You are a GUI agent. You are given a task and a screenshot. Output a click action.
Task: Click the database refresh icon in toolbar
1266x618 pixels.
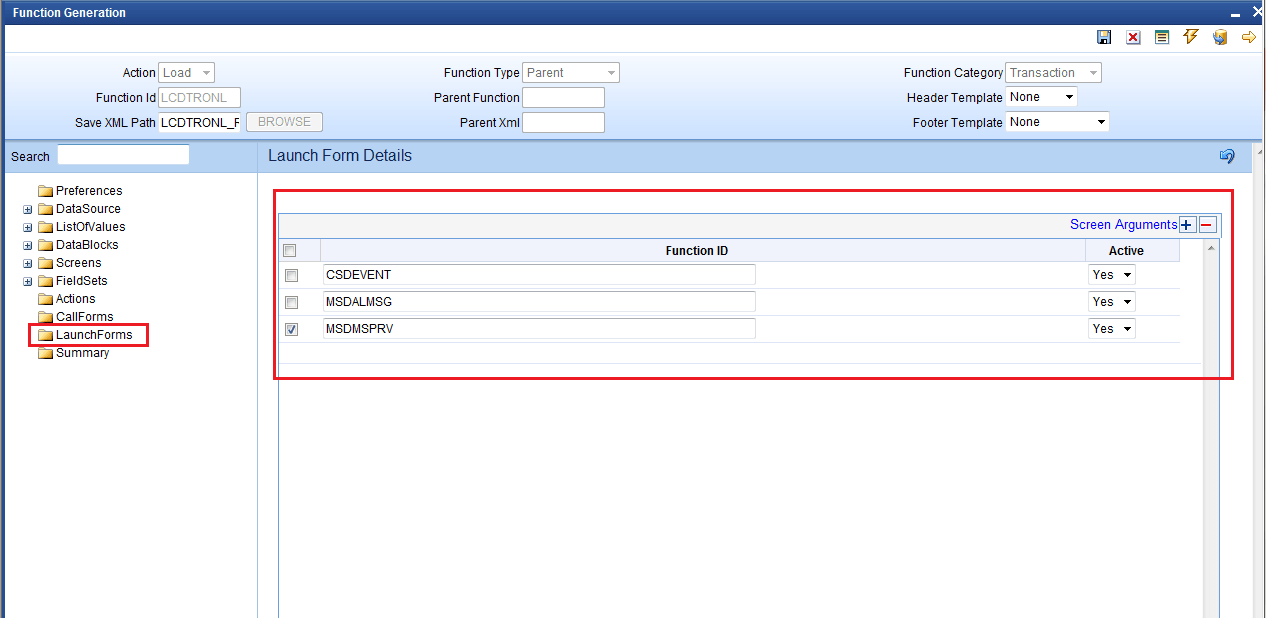(1219, 37)
